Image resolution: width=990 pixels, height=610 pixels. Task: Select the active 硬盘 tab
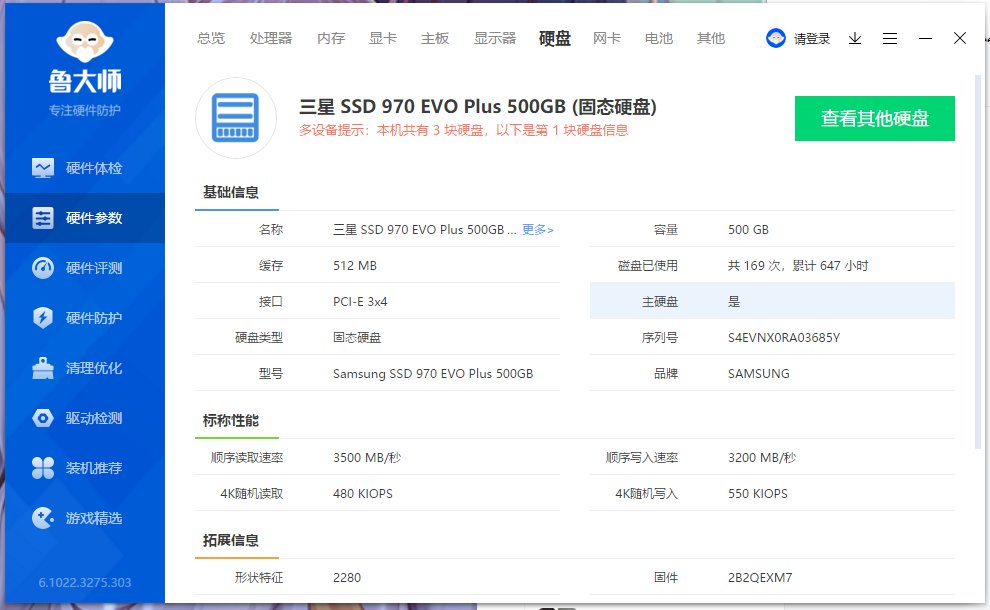point(555,39)
